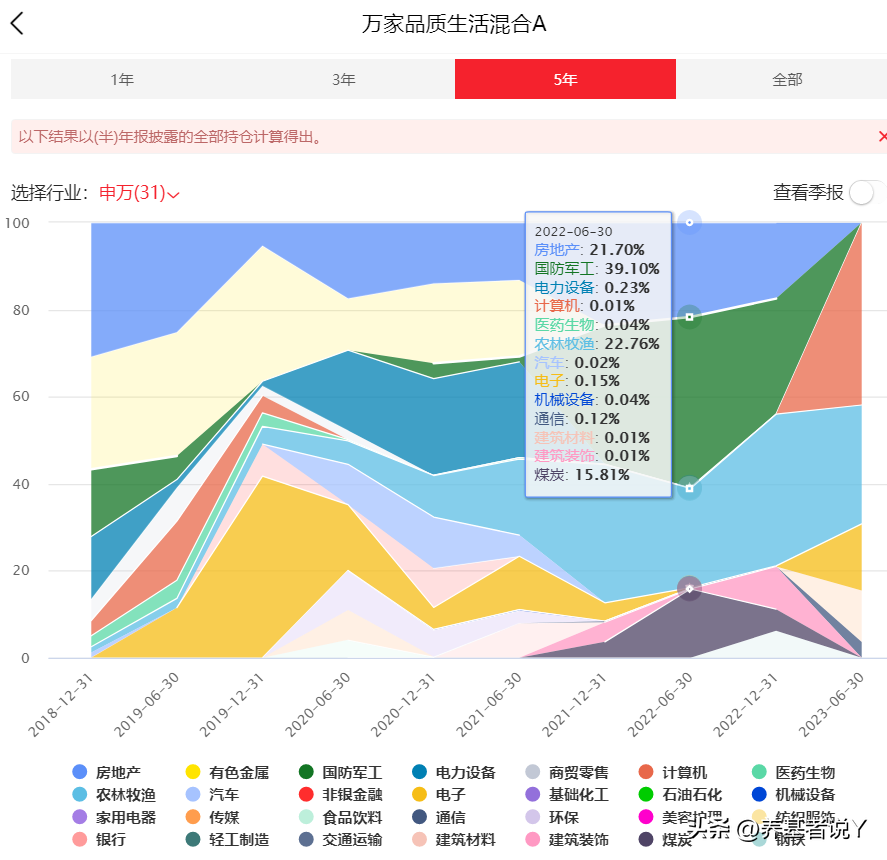Click the 2019-06-30 axis label
This screenshot has width=887, height=860.
point(146,705)
